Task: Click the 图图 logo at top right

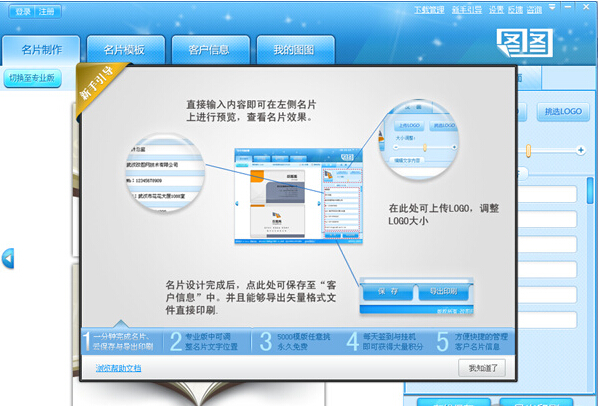Action: 525,43
